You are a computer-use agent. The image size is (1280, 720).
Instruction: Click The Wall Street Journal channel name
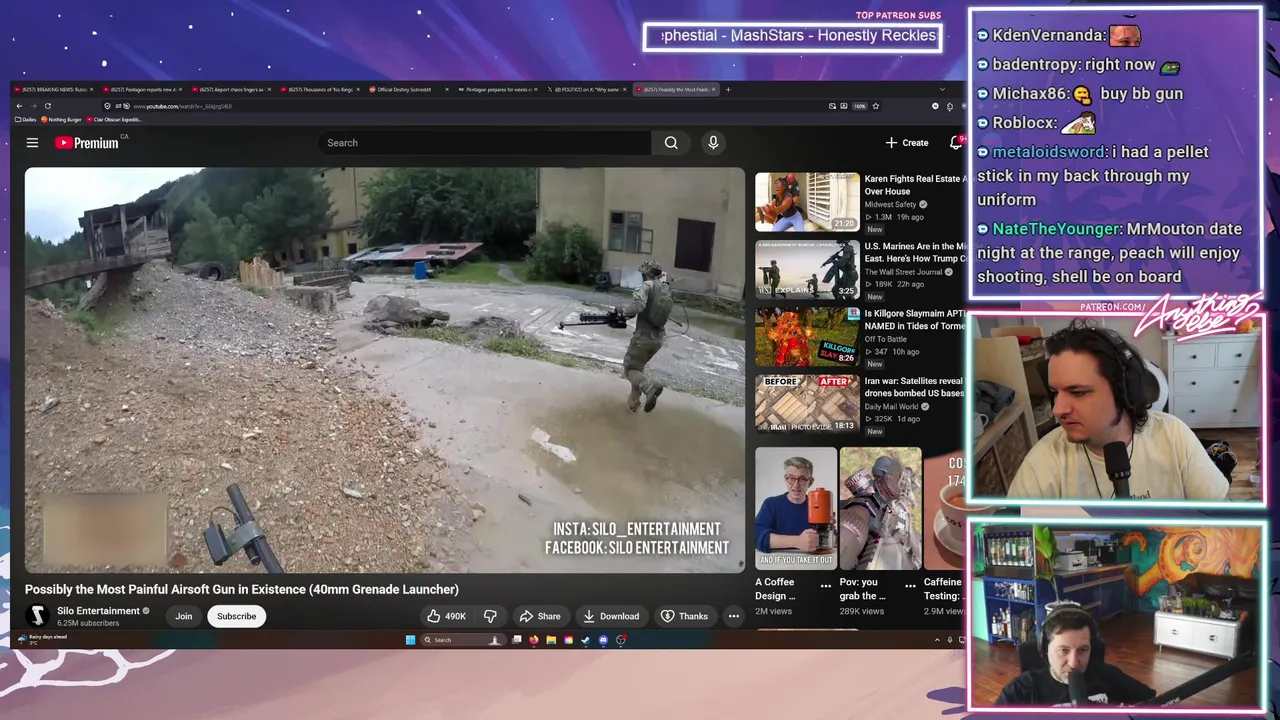pyautogui.click(x=904, y=272)
